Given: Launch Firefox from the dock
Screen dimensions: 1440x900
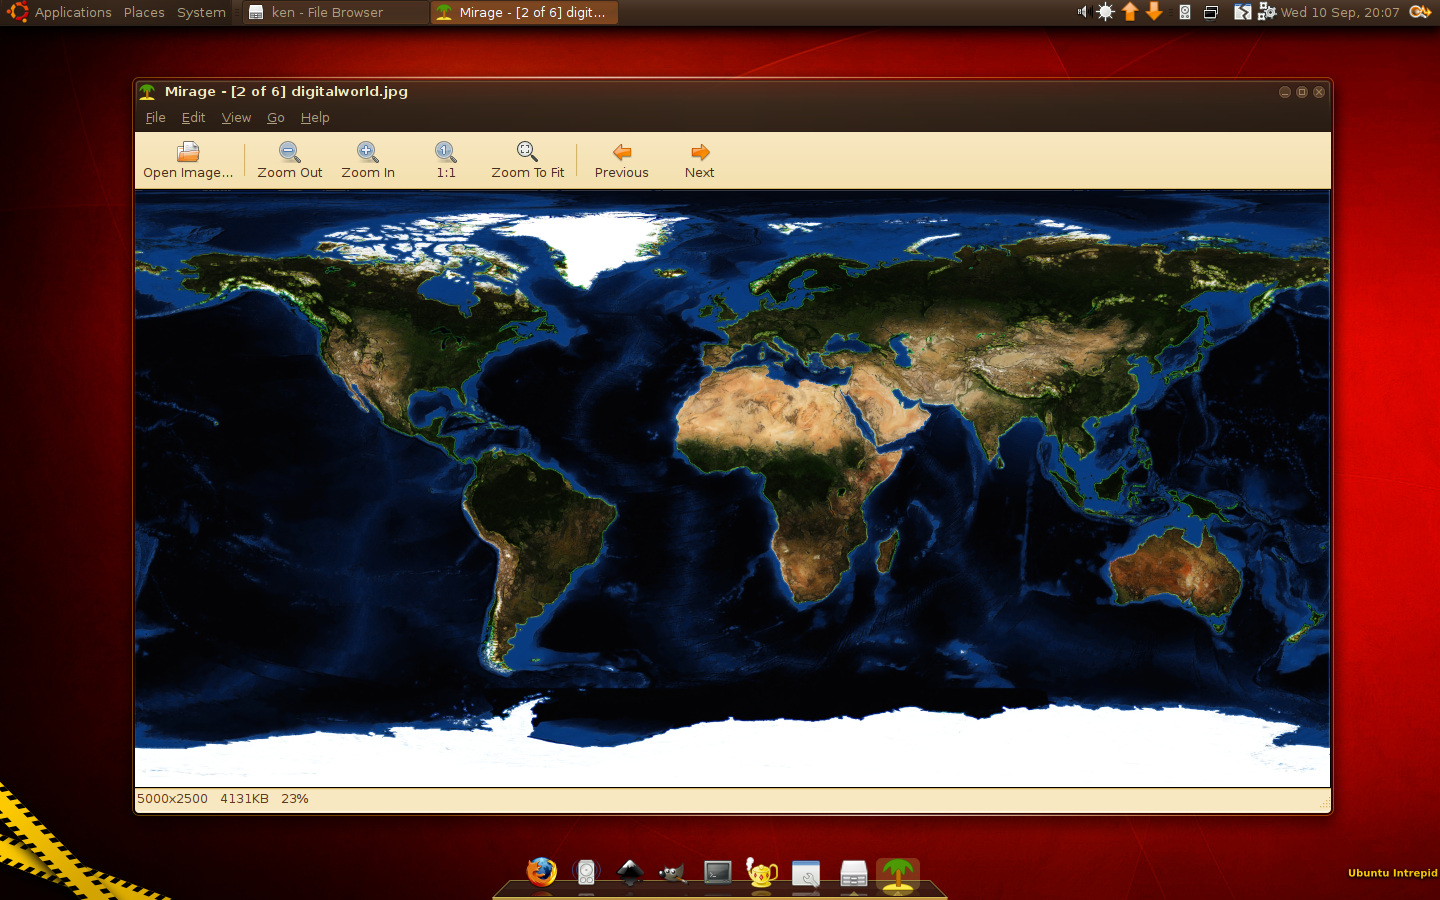Looking at the screenshot, I should (542, 872).
